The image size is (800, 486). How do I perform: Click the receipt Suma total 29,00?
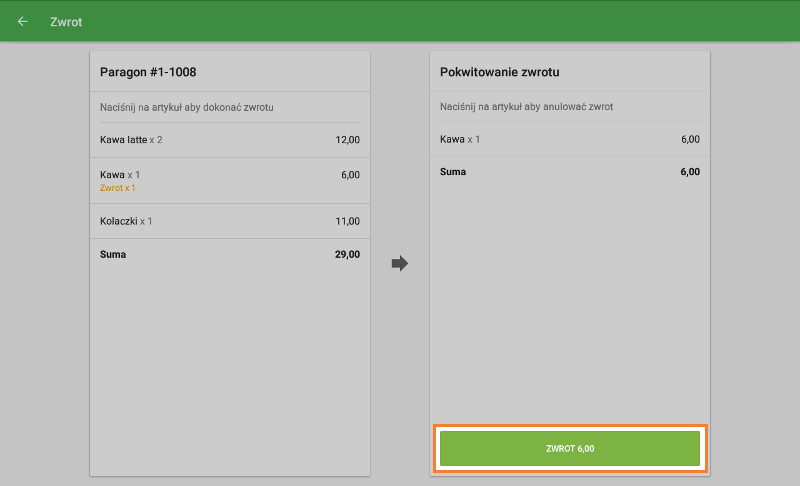(x=347, y=254)
